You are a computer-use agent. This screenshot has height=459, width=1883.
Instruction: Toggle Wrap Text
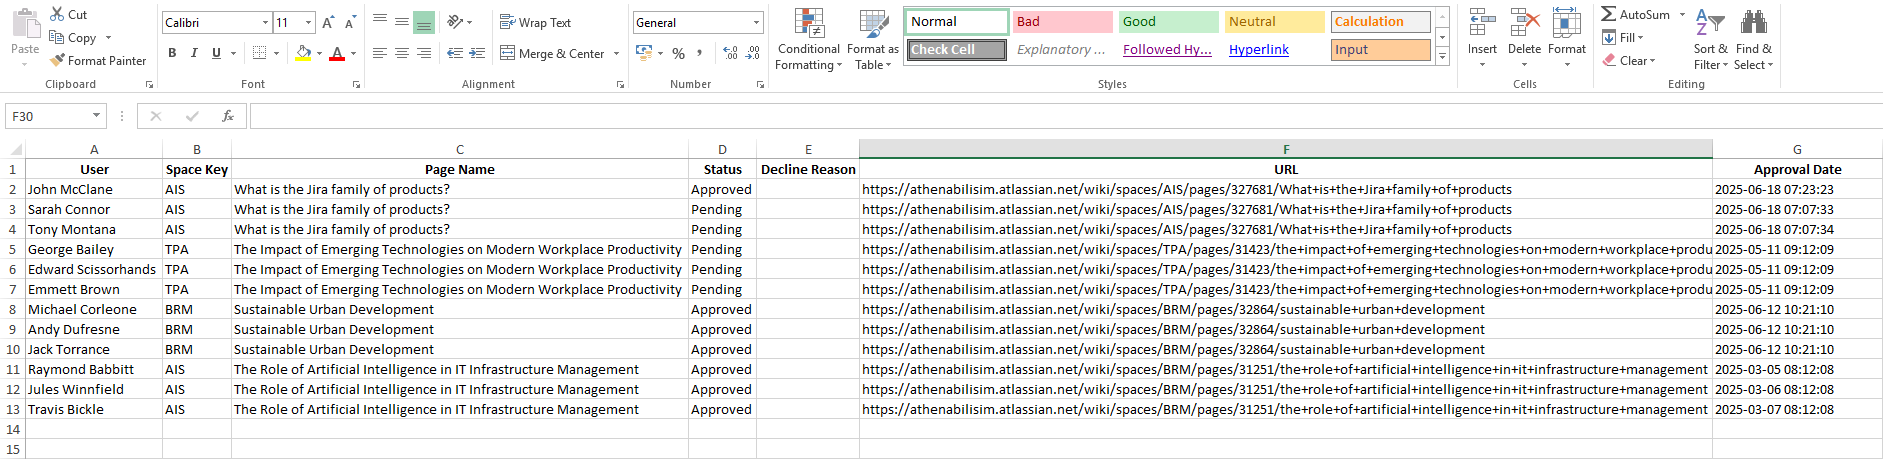(535, 22)
